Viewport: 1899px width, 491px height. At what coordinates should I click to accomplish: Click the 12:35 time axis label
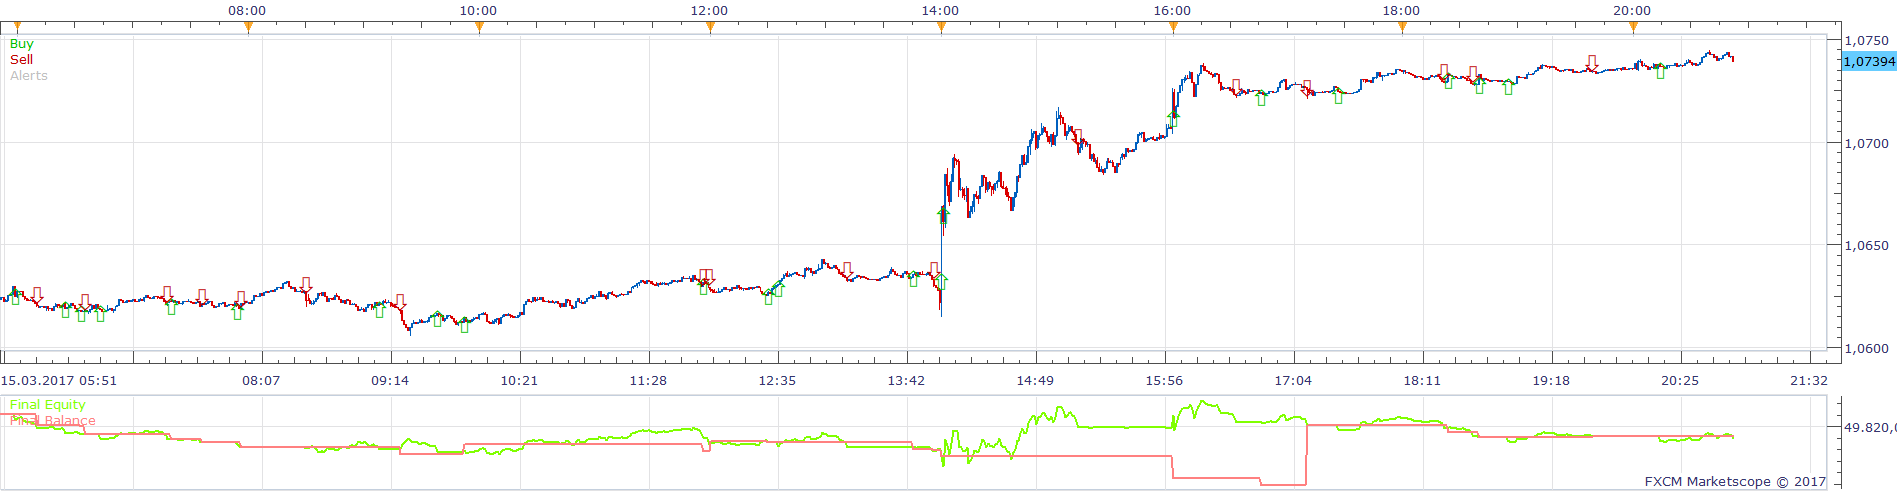[x=777, y=381]
